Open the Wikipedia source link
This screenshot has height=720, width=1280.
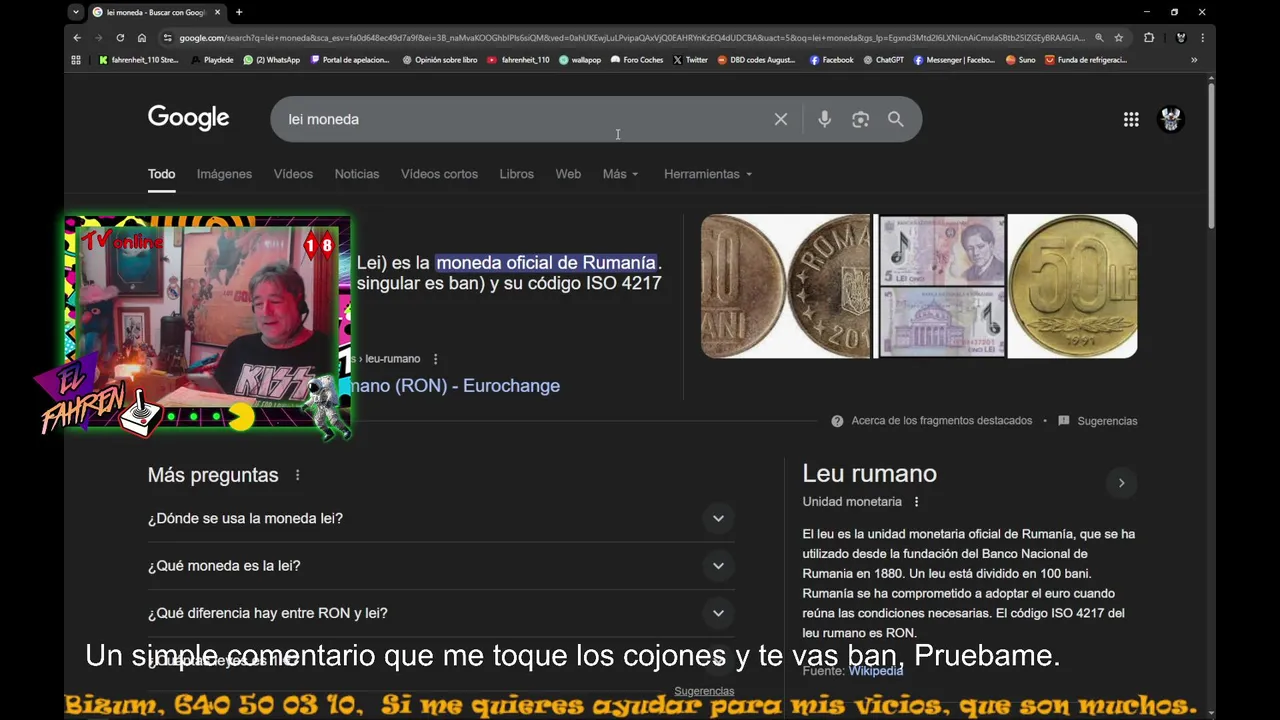coord(876,671)
